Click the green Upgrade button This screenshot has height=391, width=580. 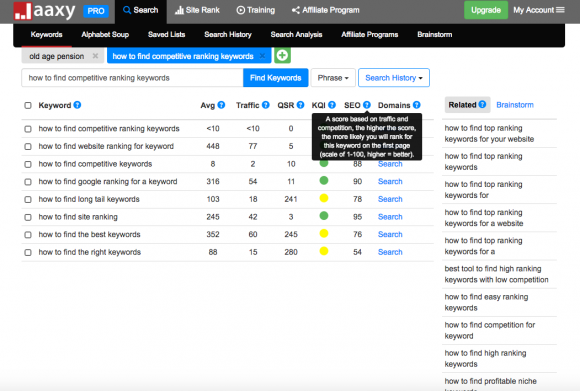click(x=486, y=10)
